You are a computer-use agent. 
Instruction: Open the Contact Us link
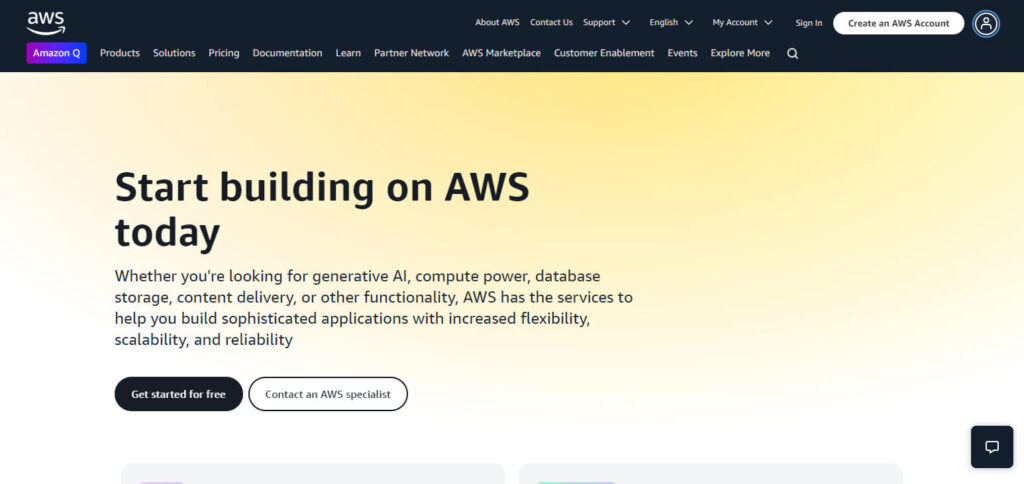click(x=551, y=22)
